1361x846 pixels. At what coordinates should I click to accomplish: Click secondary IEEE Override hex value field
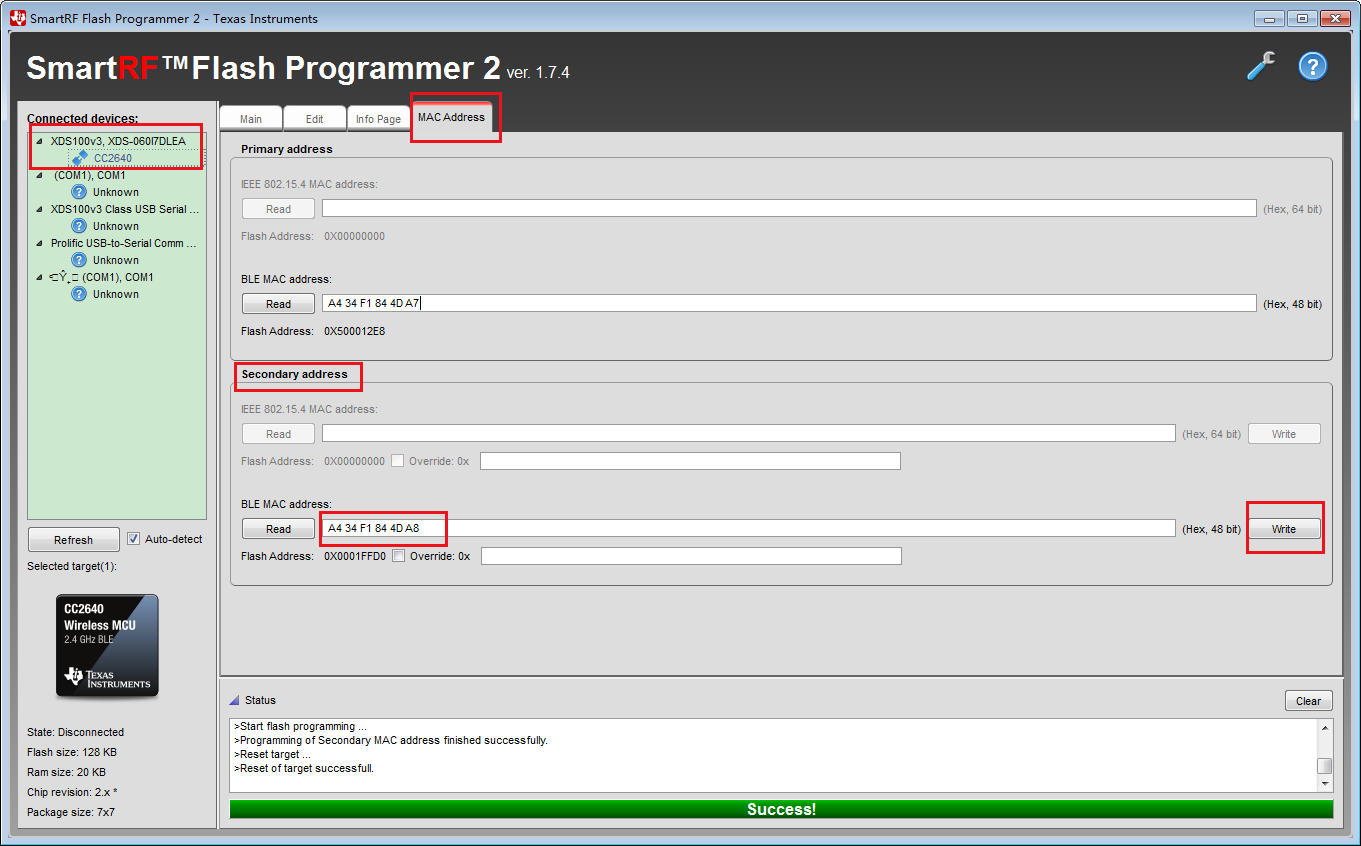(x=690, y=461)
